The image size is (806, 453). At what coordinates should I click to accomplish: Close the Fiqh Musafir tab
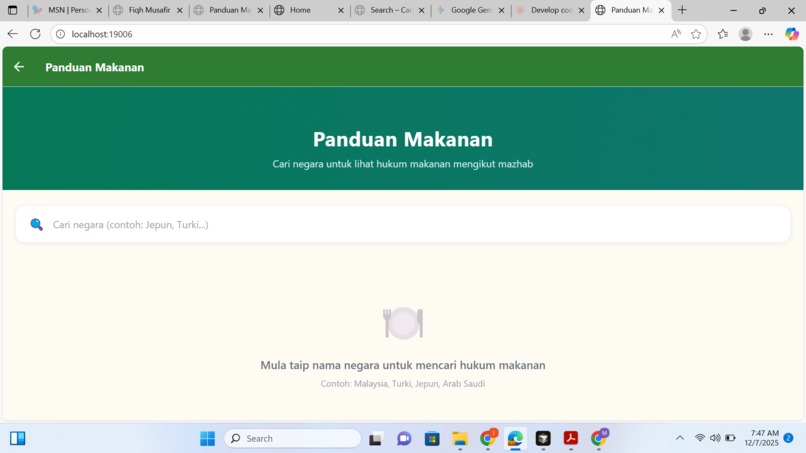coord(179,10)
